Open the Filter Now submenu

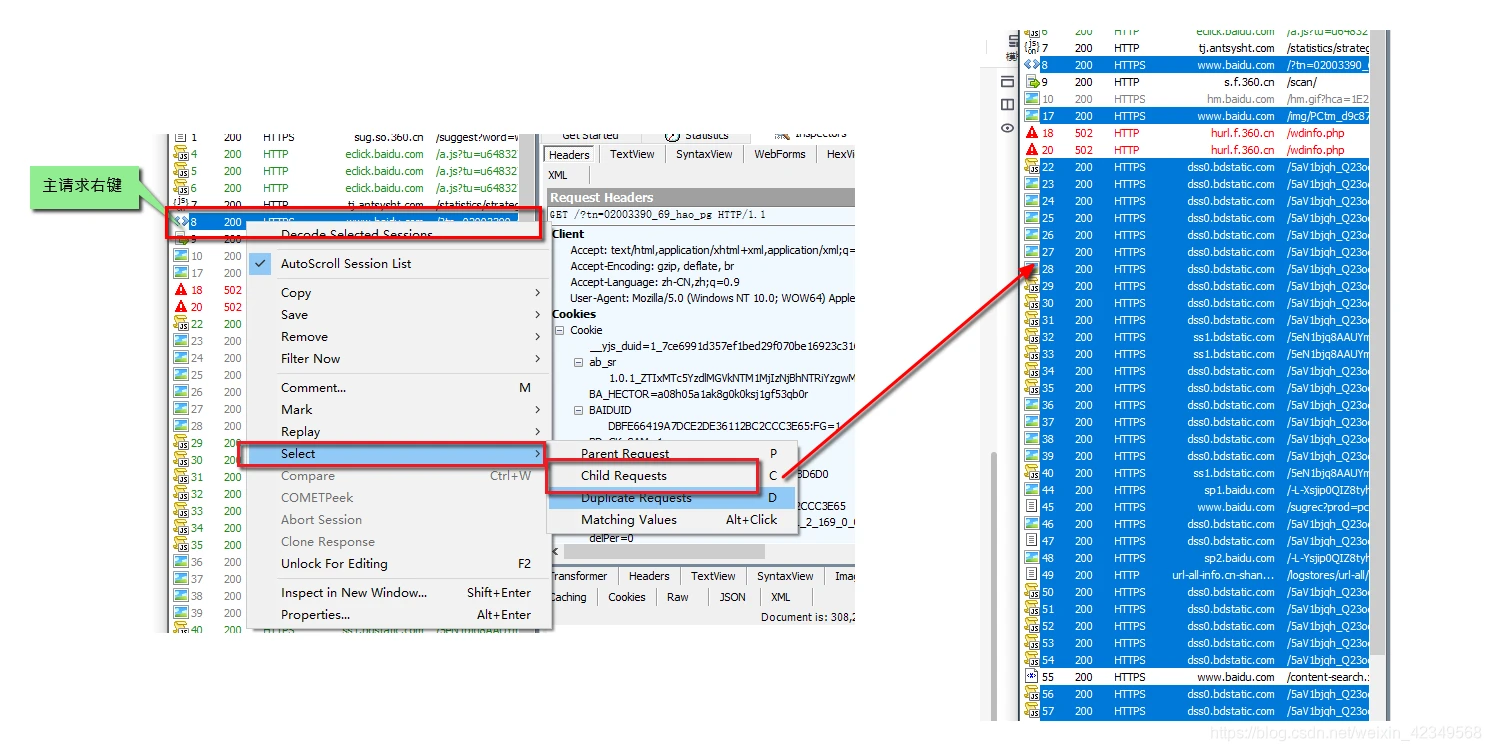[400, 359]
